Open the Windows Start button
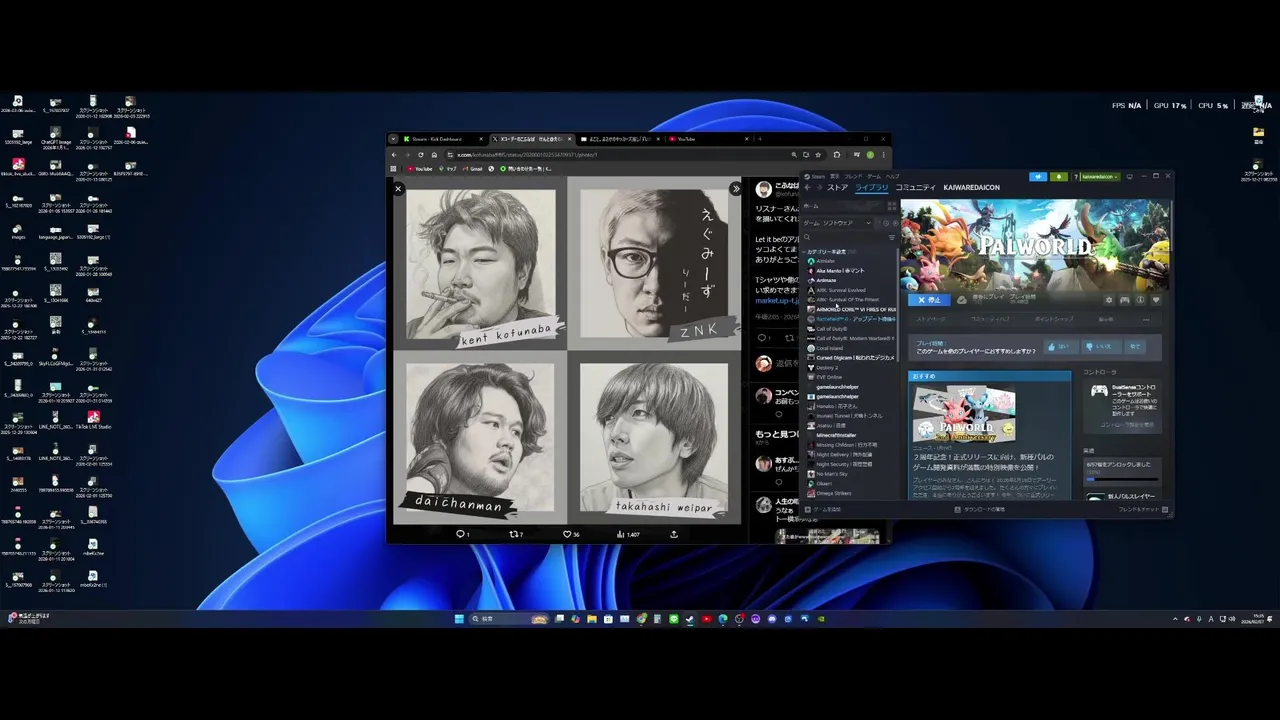Screen dimensions: 1280x720 (x=459, y=619)
